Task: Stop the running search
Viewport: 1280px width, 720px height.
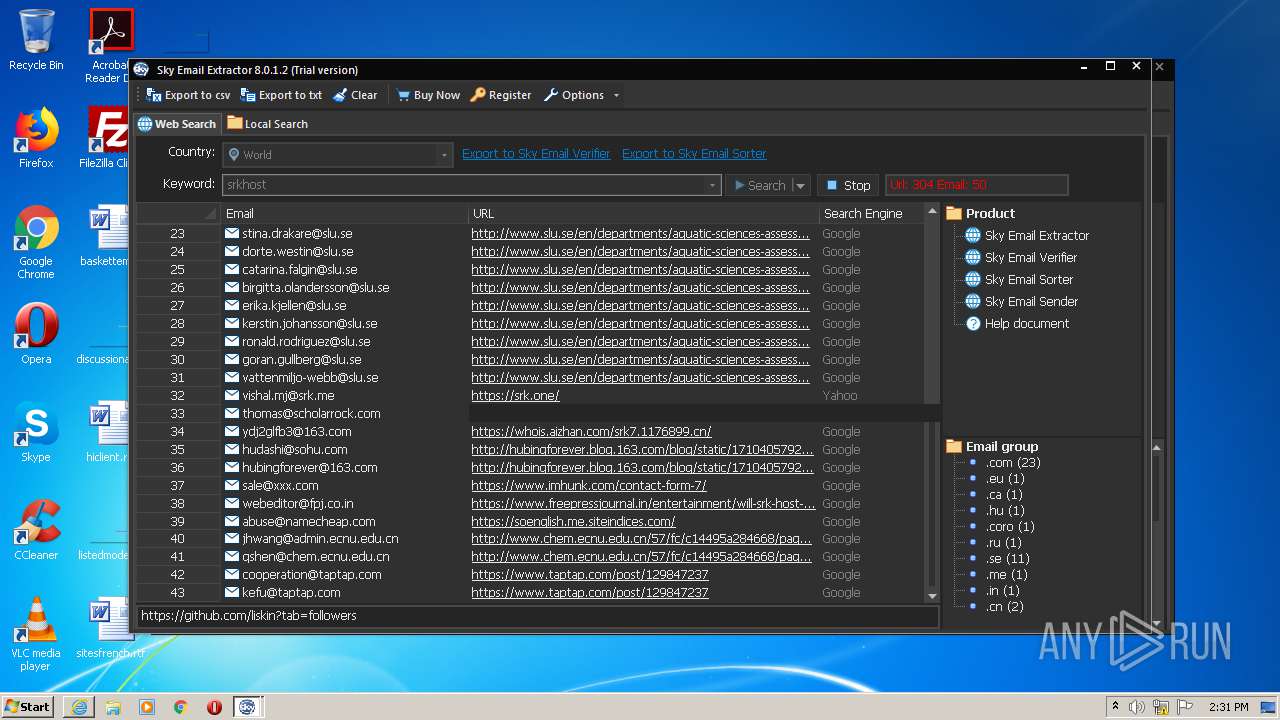Action: 848,185
